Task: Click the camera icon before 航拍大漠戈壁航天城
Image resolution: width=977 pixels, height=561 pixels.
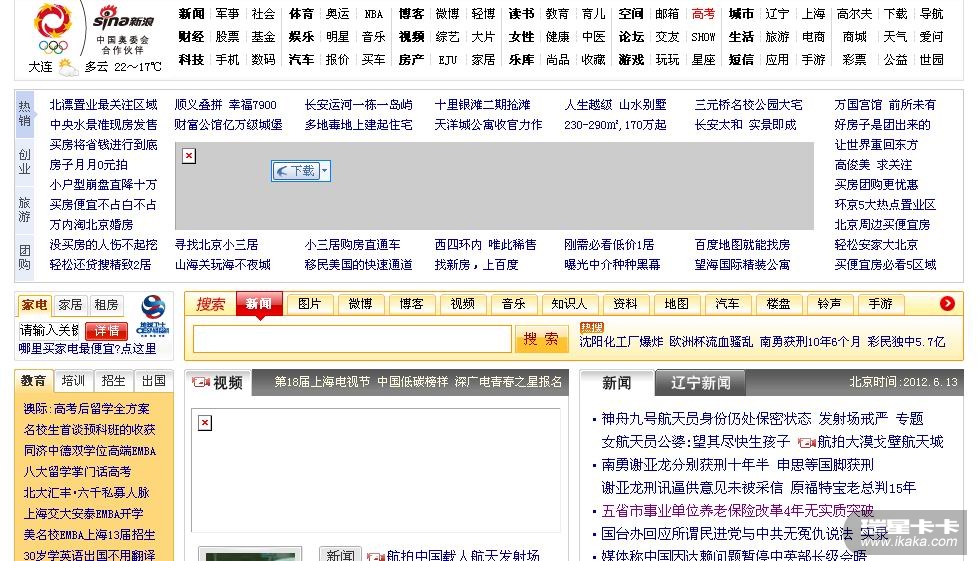Action: click(807, 443)
